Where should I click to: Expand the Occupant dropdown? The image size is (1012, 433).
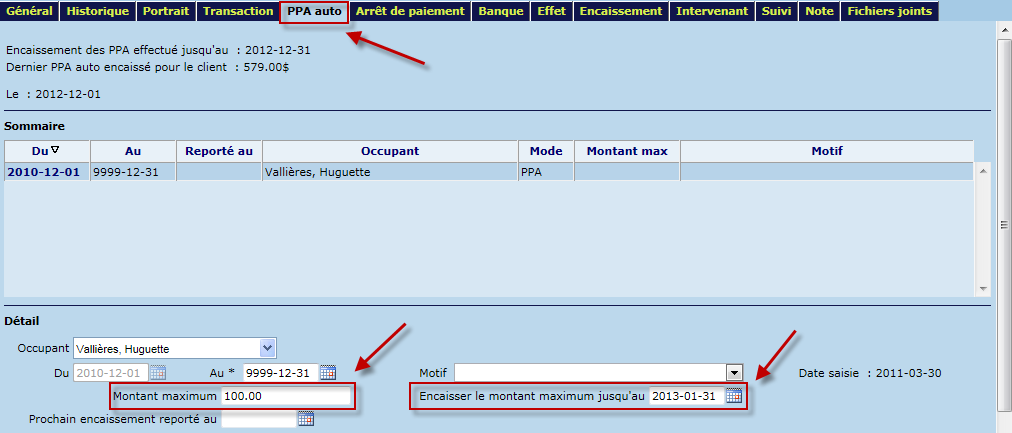267,348
